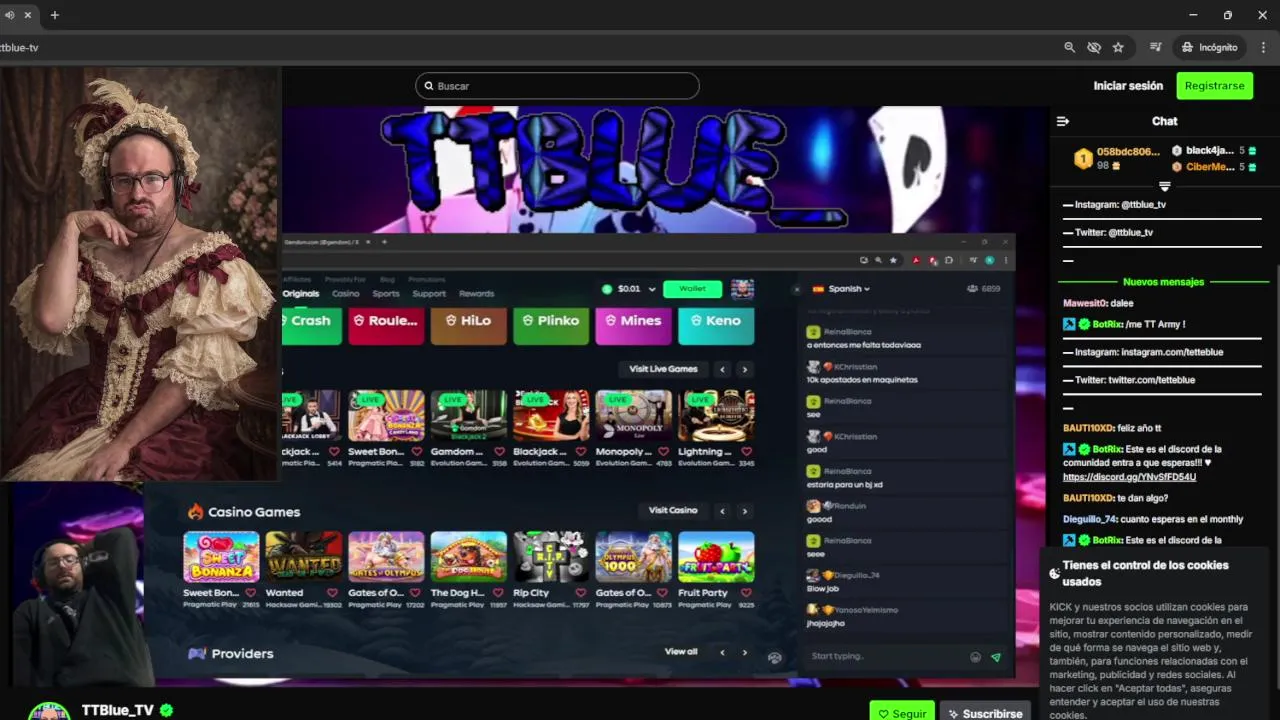The image size is (1280, 720).
Task: Click the crossed-out eye tracking icon
Action: 1094,47
